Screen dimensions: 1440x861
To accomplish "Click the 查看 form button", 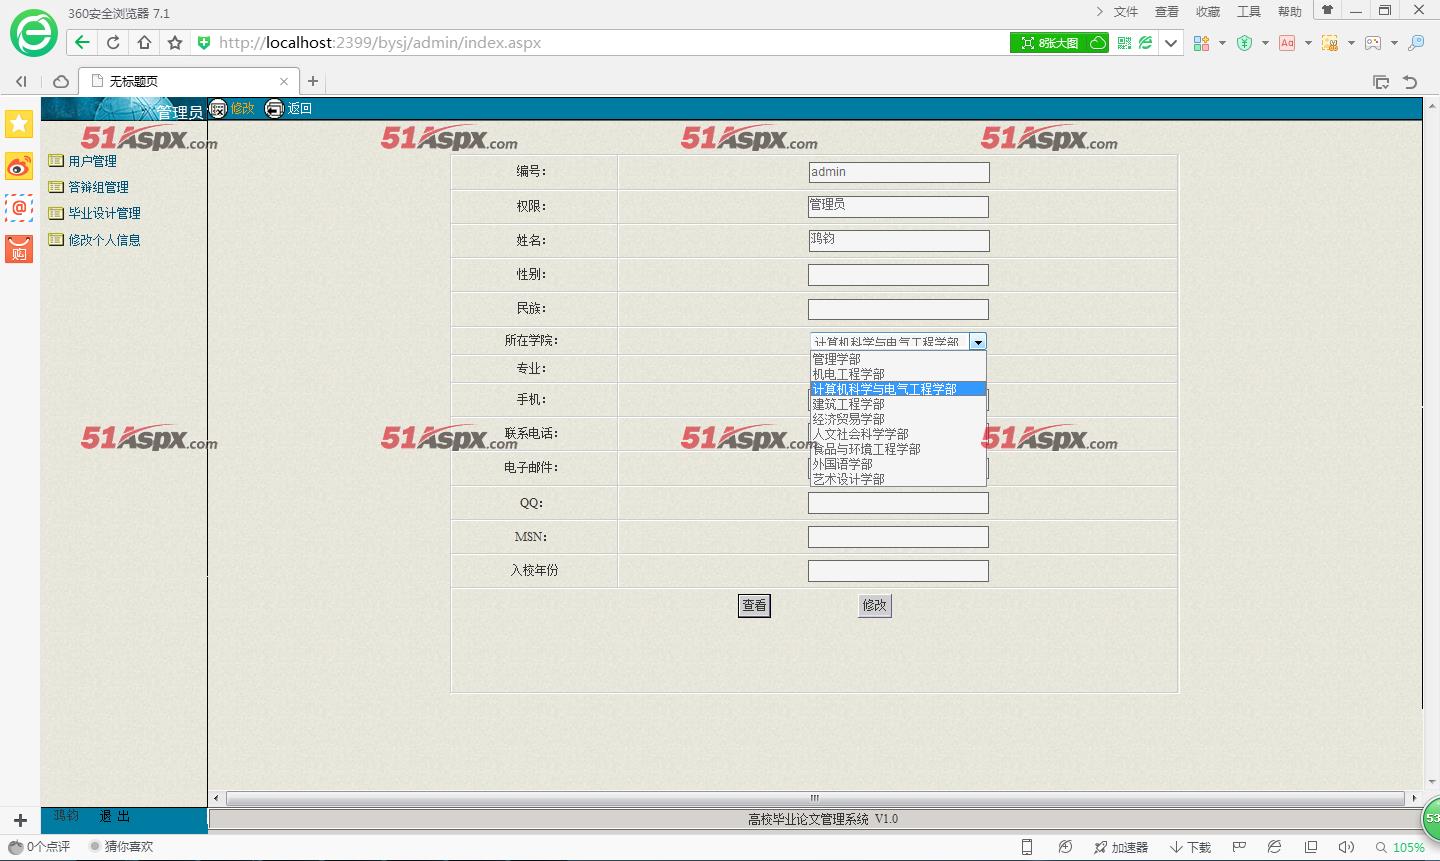I will click(x=754, y=605).
